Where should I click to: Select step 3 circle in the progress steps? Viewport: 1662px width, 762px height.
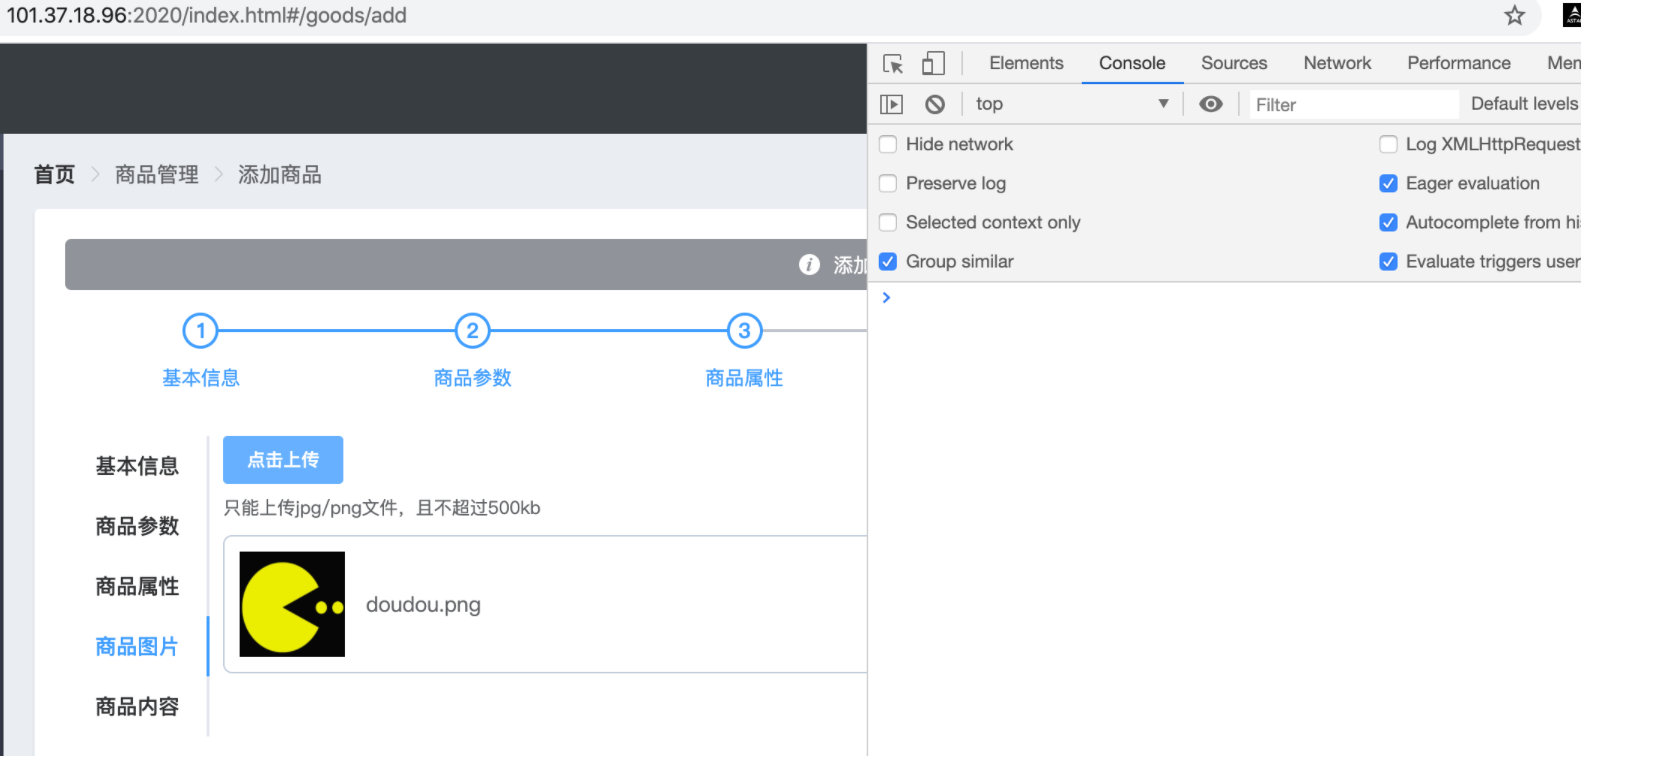pos(744,330)
